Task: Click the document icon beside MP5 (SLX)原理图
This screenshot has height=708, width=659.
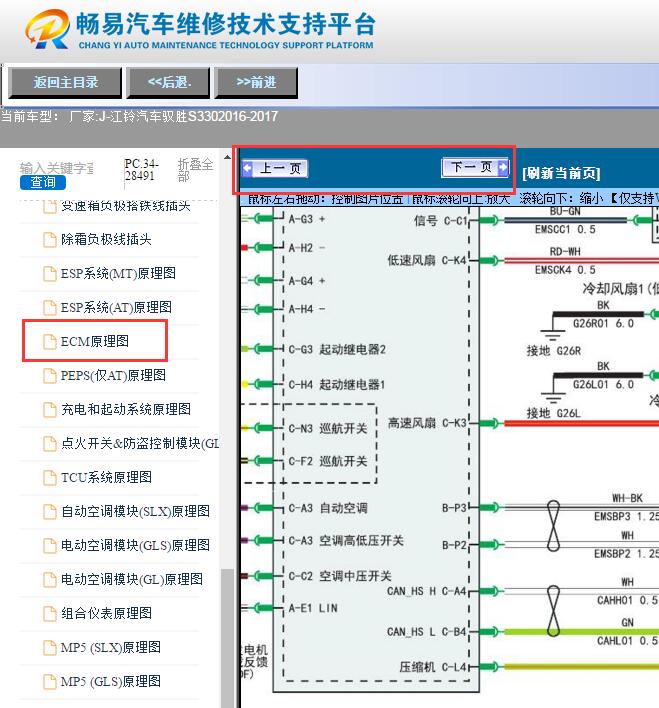Action: pyautogui.click(x=50, y=647)
